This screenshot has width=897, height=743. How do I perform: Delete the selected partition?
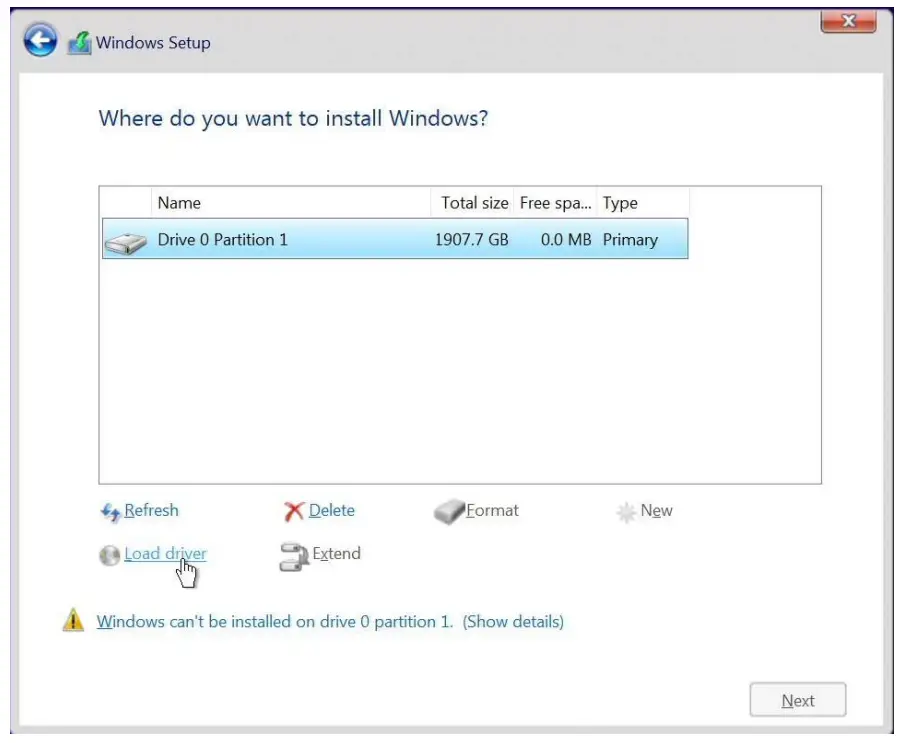[330, 510]
